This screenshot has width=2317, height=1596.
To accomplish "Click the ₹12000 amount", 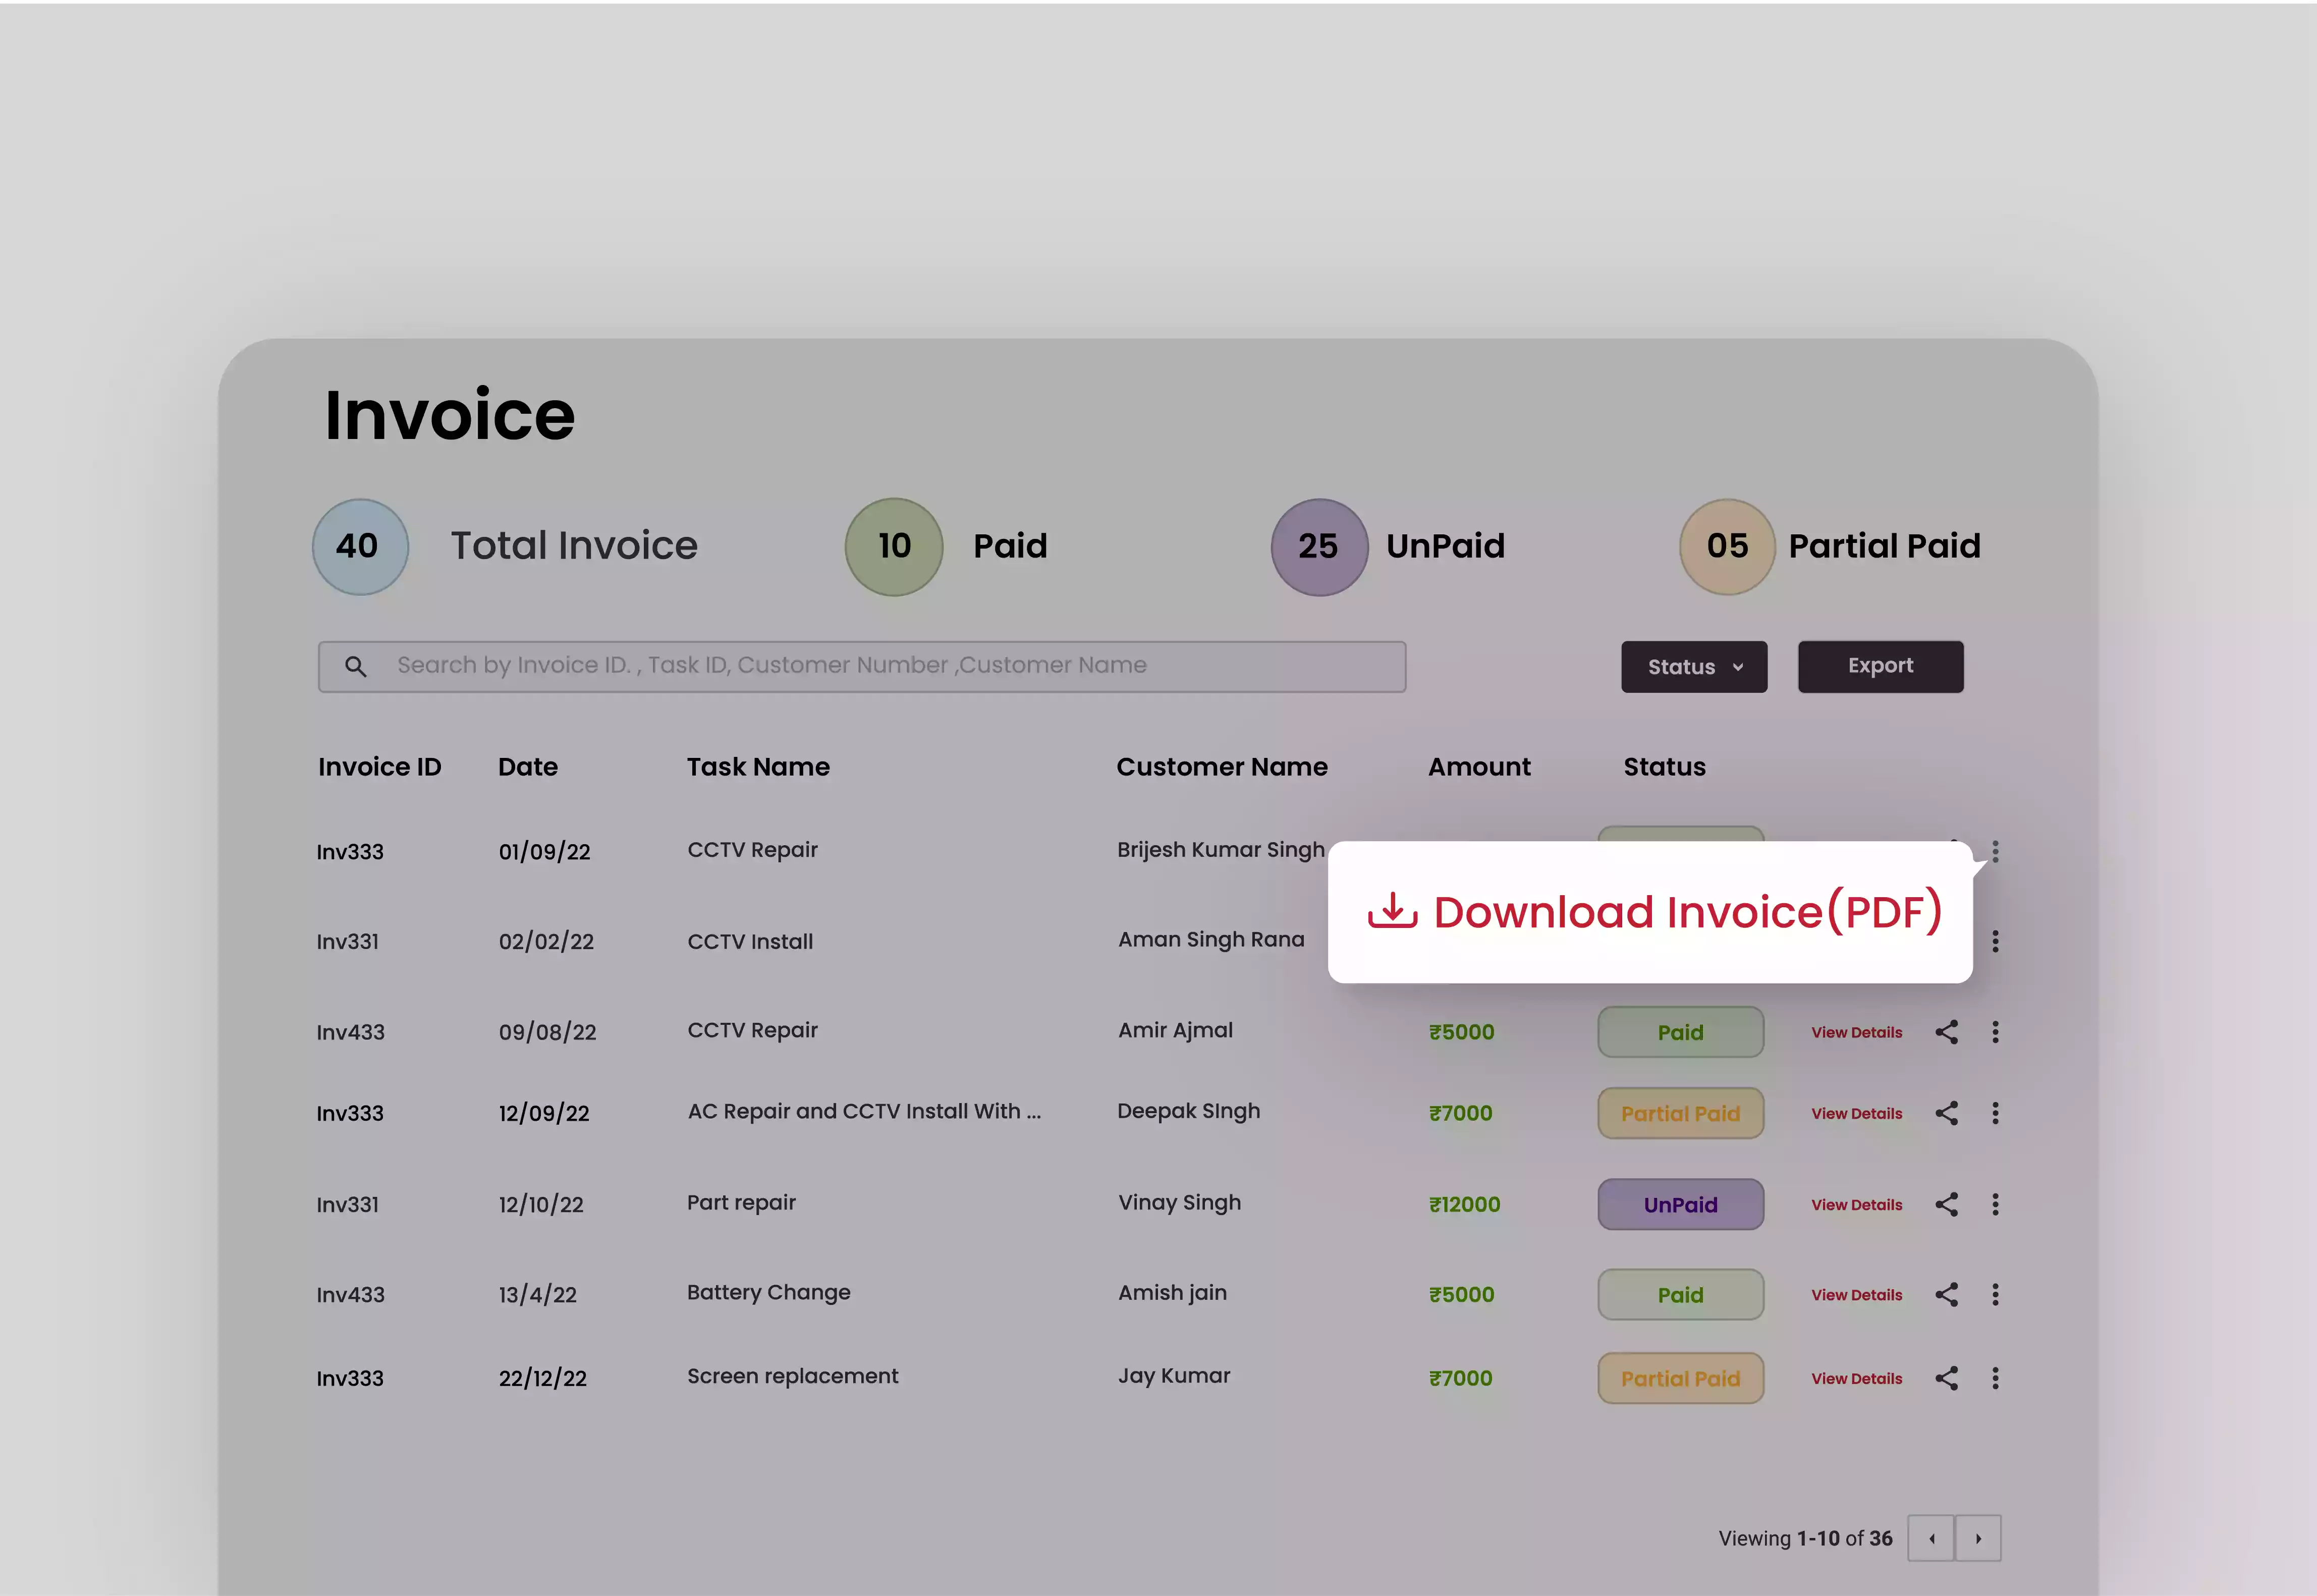I will click(1464, 1204).
